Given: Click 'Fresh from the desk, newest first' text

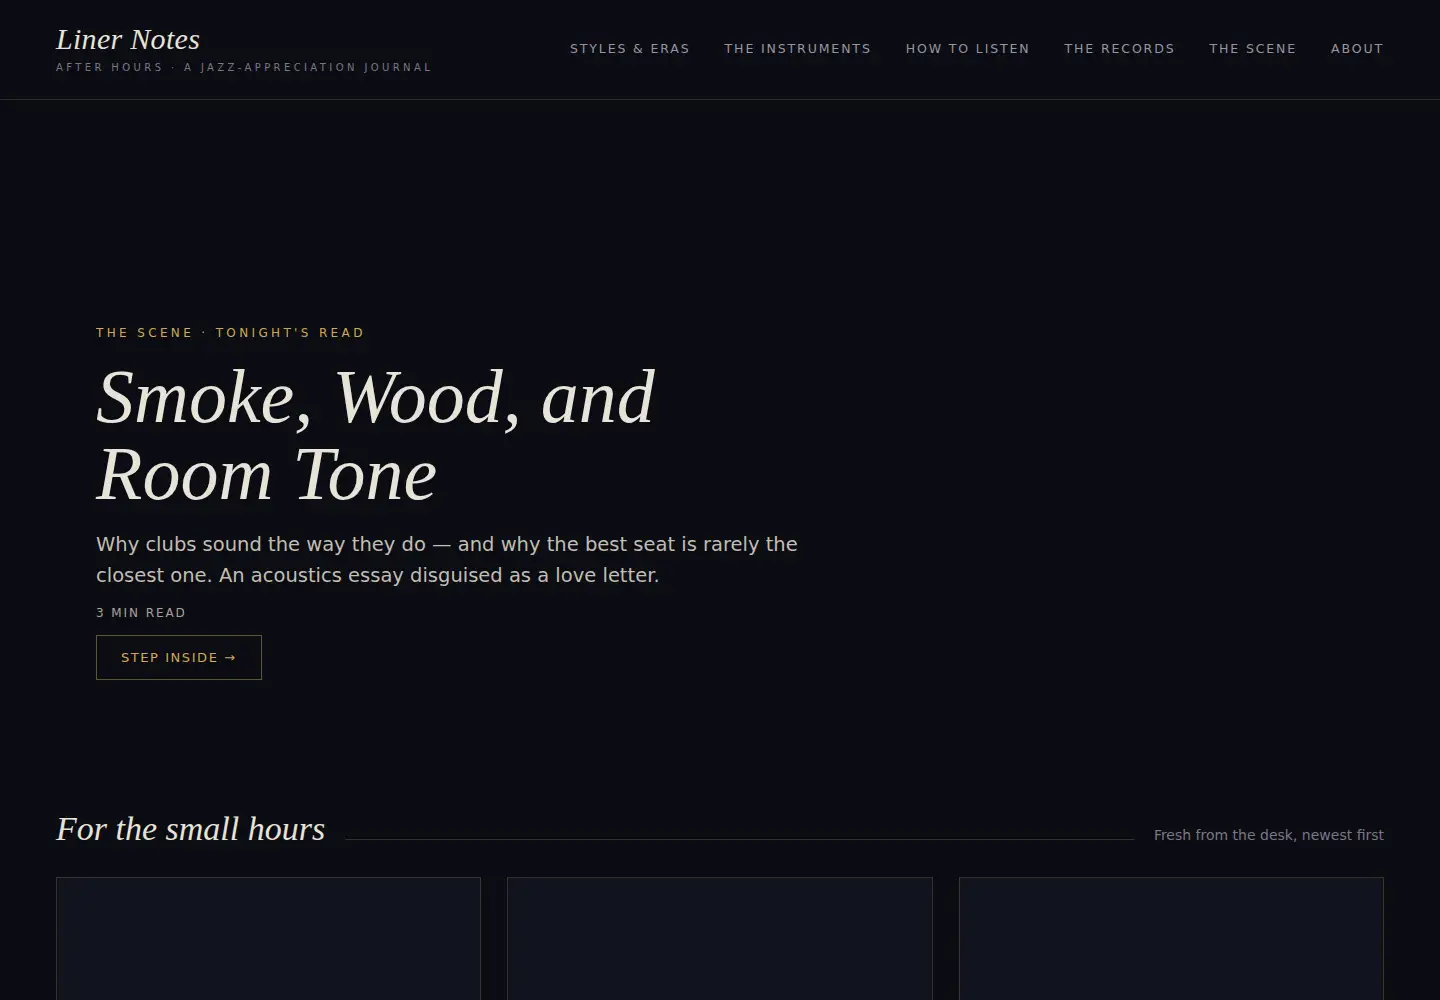Looking at the screenshot, I should pos(1269,835).
